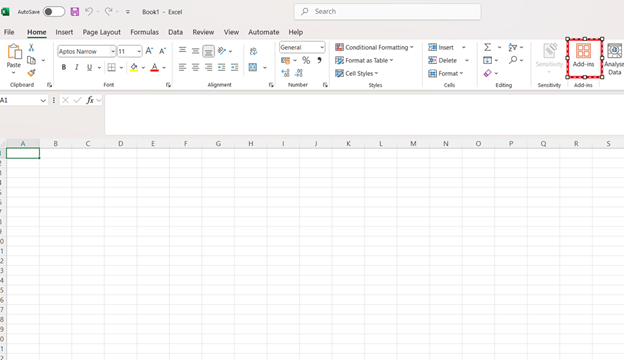
Task: Click the Search box
Action: click(387, 12)
